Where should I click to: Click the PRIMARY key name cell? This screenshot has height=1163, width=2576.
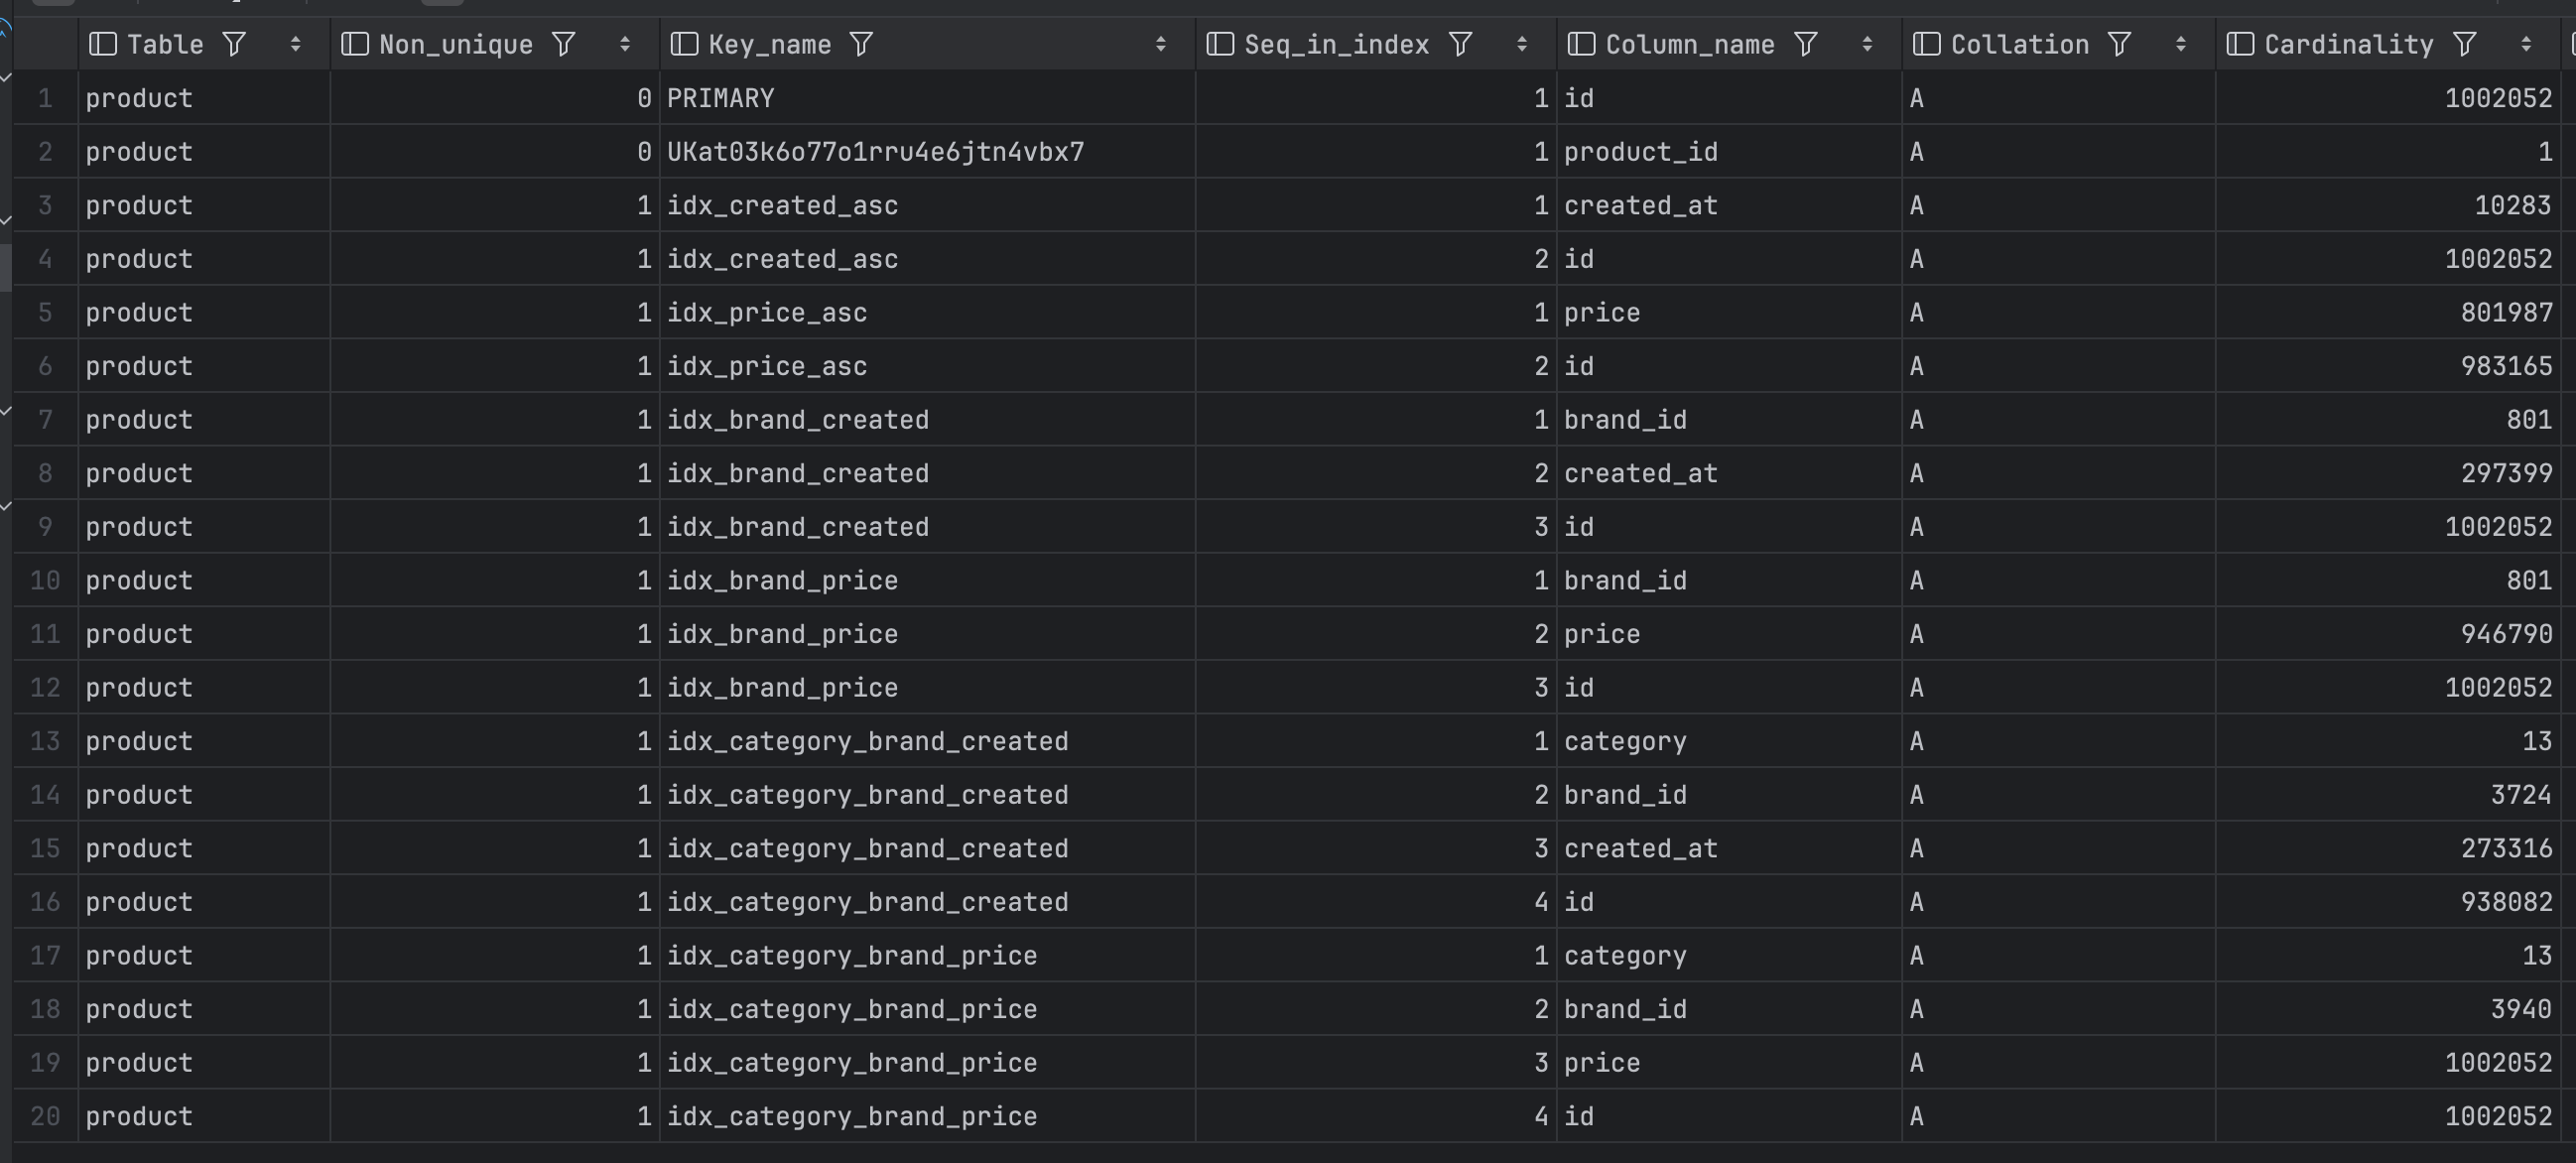coord(720,98)
